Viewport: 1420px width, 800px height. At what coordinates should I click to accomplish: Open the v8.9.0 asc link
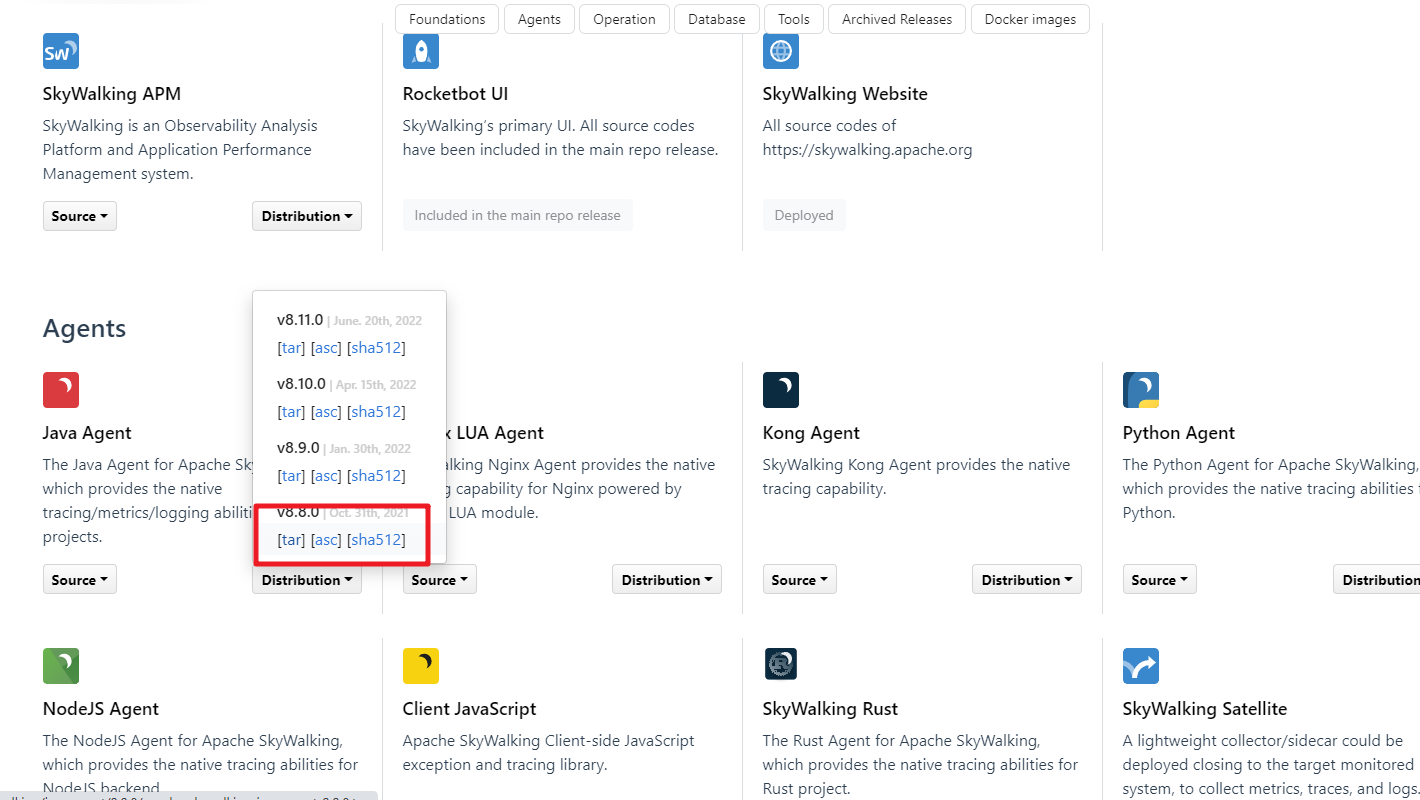click(326, 476)
